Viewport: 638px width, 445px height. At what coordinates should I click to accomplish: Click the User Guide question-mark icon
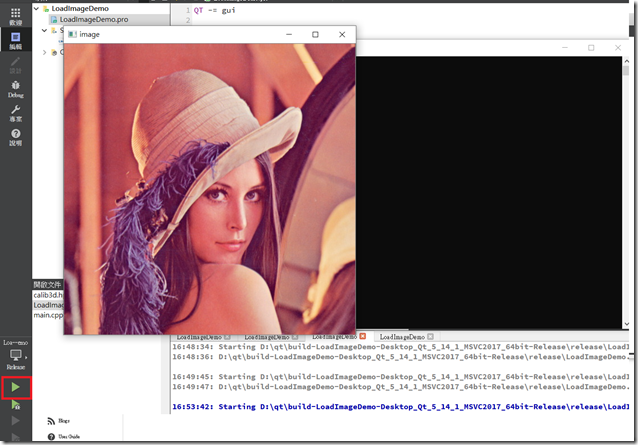click(51, 436)
